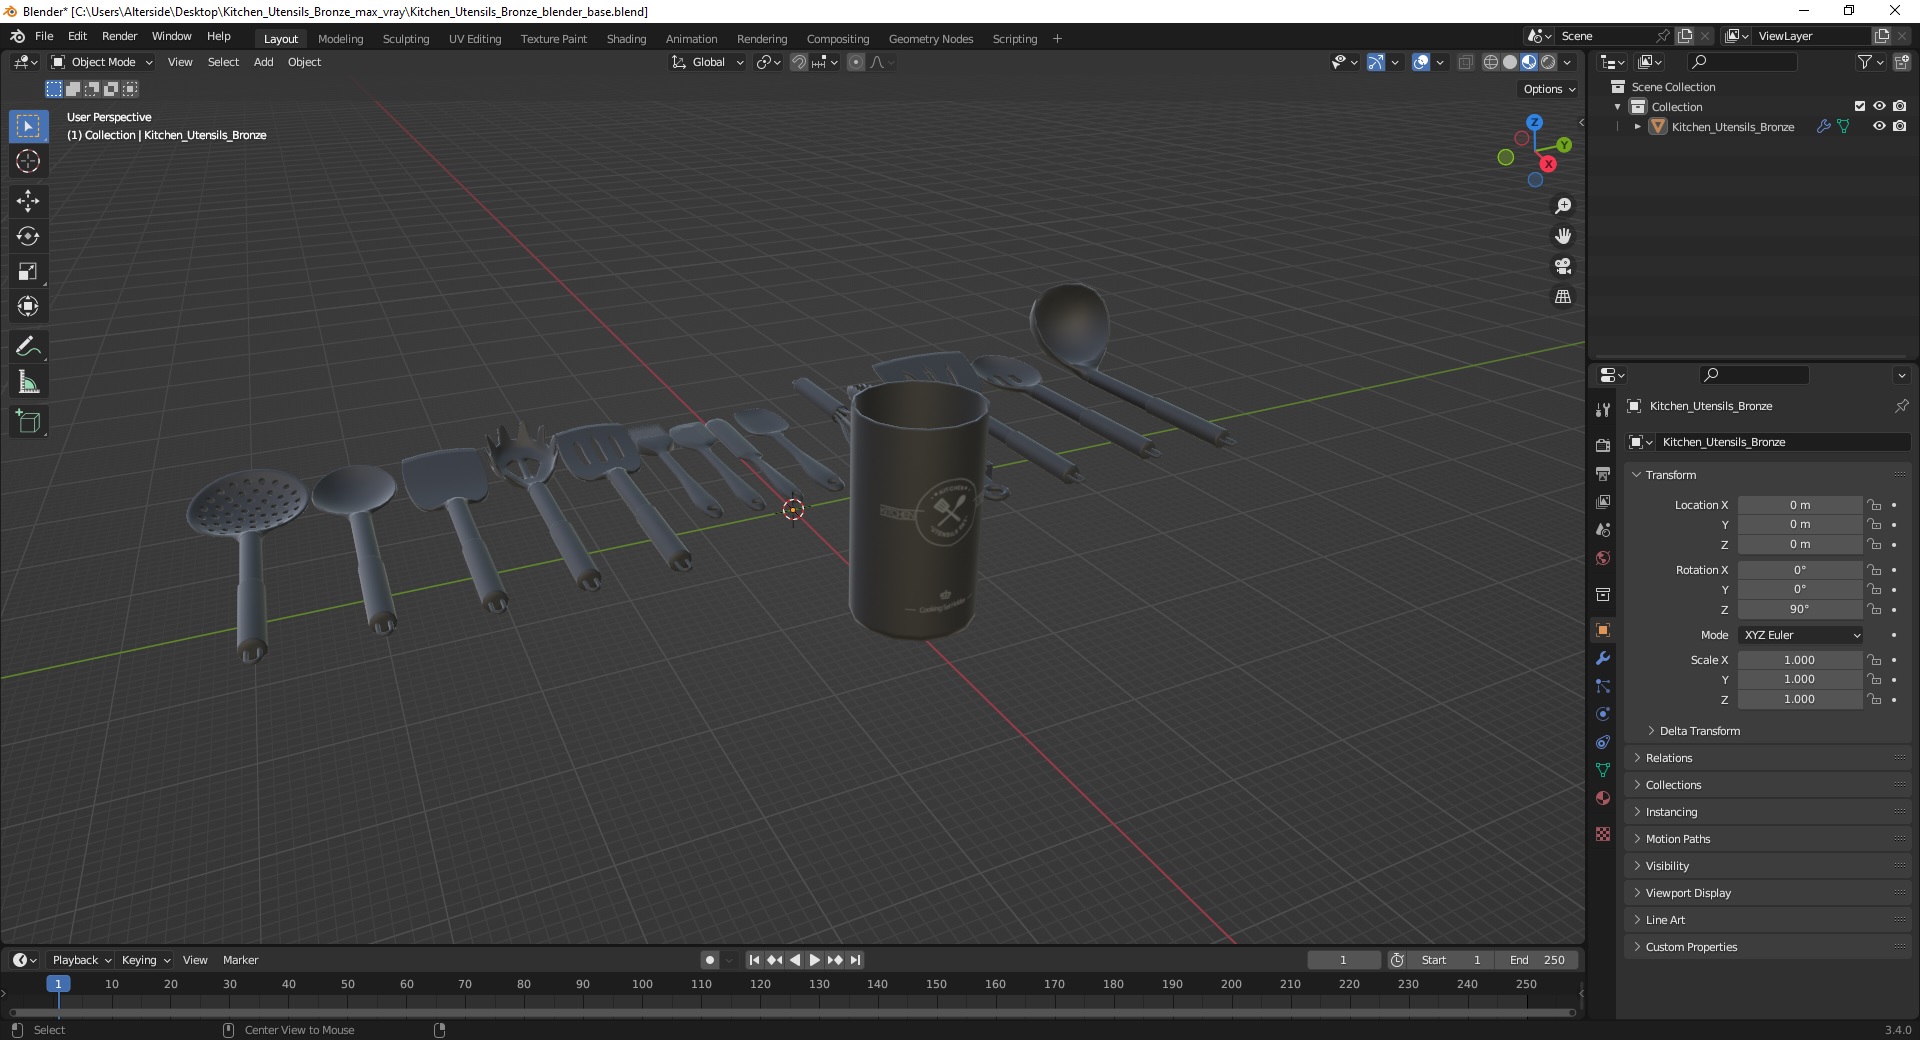This screenshot has height=1040, width=1920.
Task: Open the View Layer properties tab
Action: pyautogui.click(x=1603, y=501)
